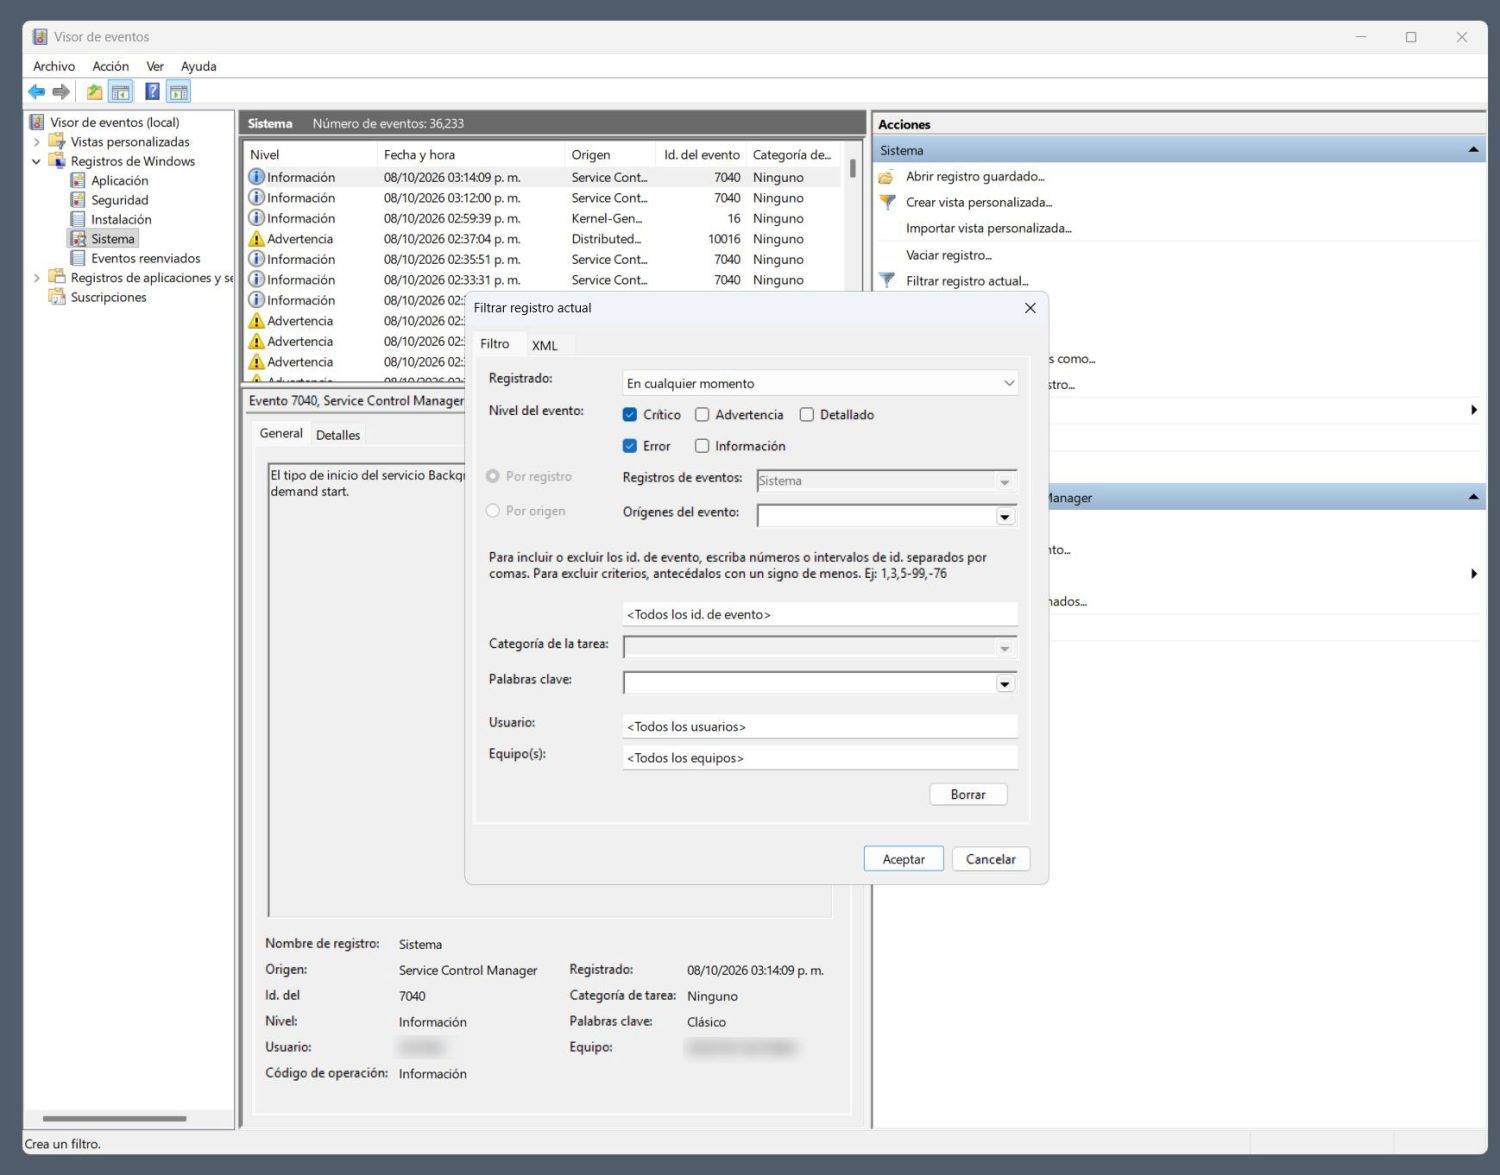Viewport: 1500px width, 1175px height.
Task: Close the Filtrar registro actual dialog
Action: click(x=1030, y=308)
